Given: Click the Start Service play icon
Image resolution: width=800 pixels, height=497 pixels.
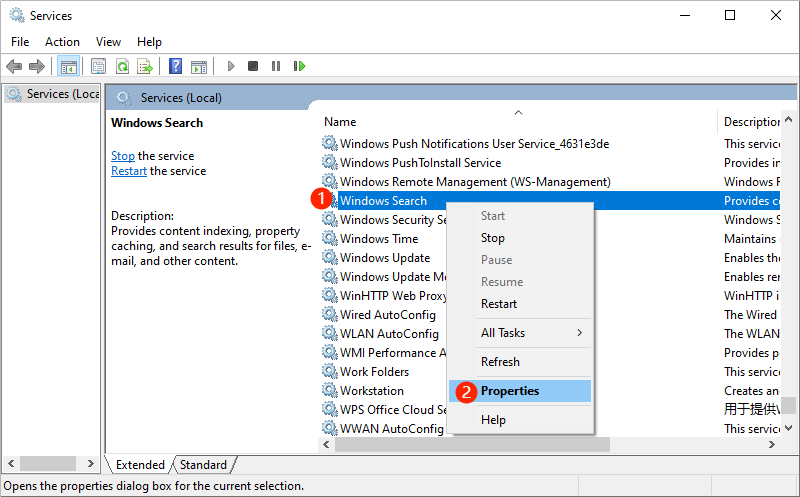Looking at the screenshot, I should coord(231,66).
